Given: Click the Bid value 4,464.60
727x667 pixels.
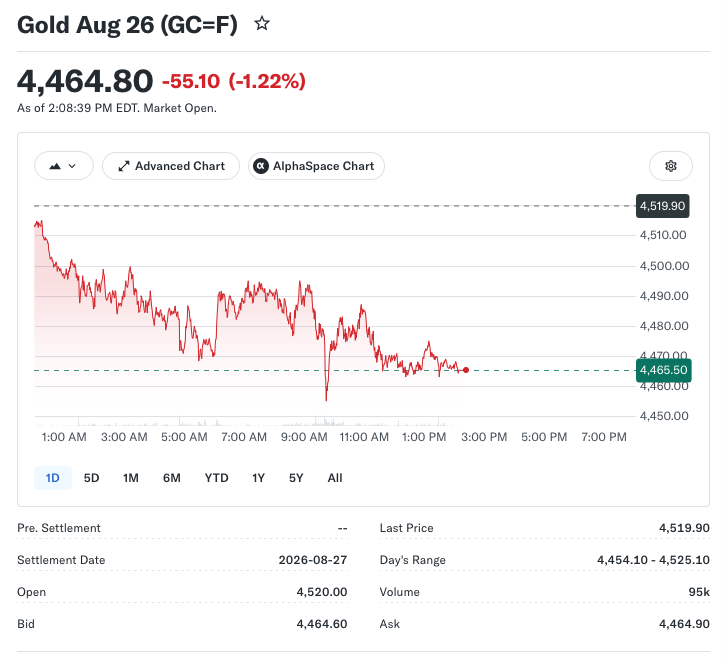Looking at the screenshot, I should (322, 624).
